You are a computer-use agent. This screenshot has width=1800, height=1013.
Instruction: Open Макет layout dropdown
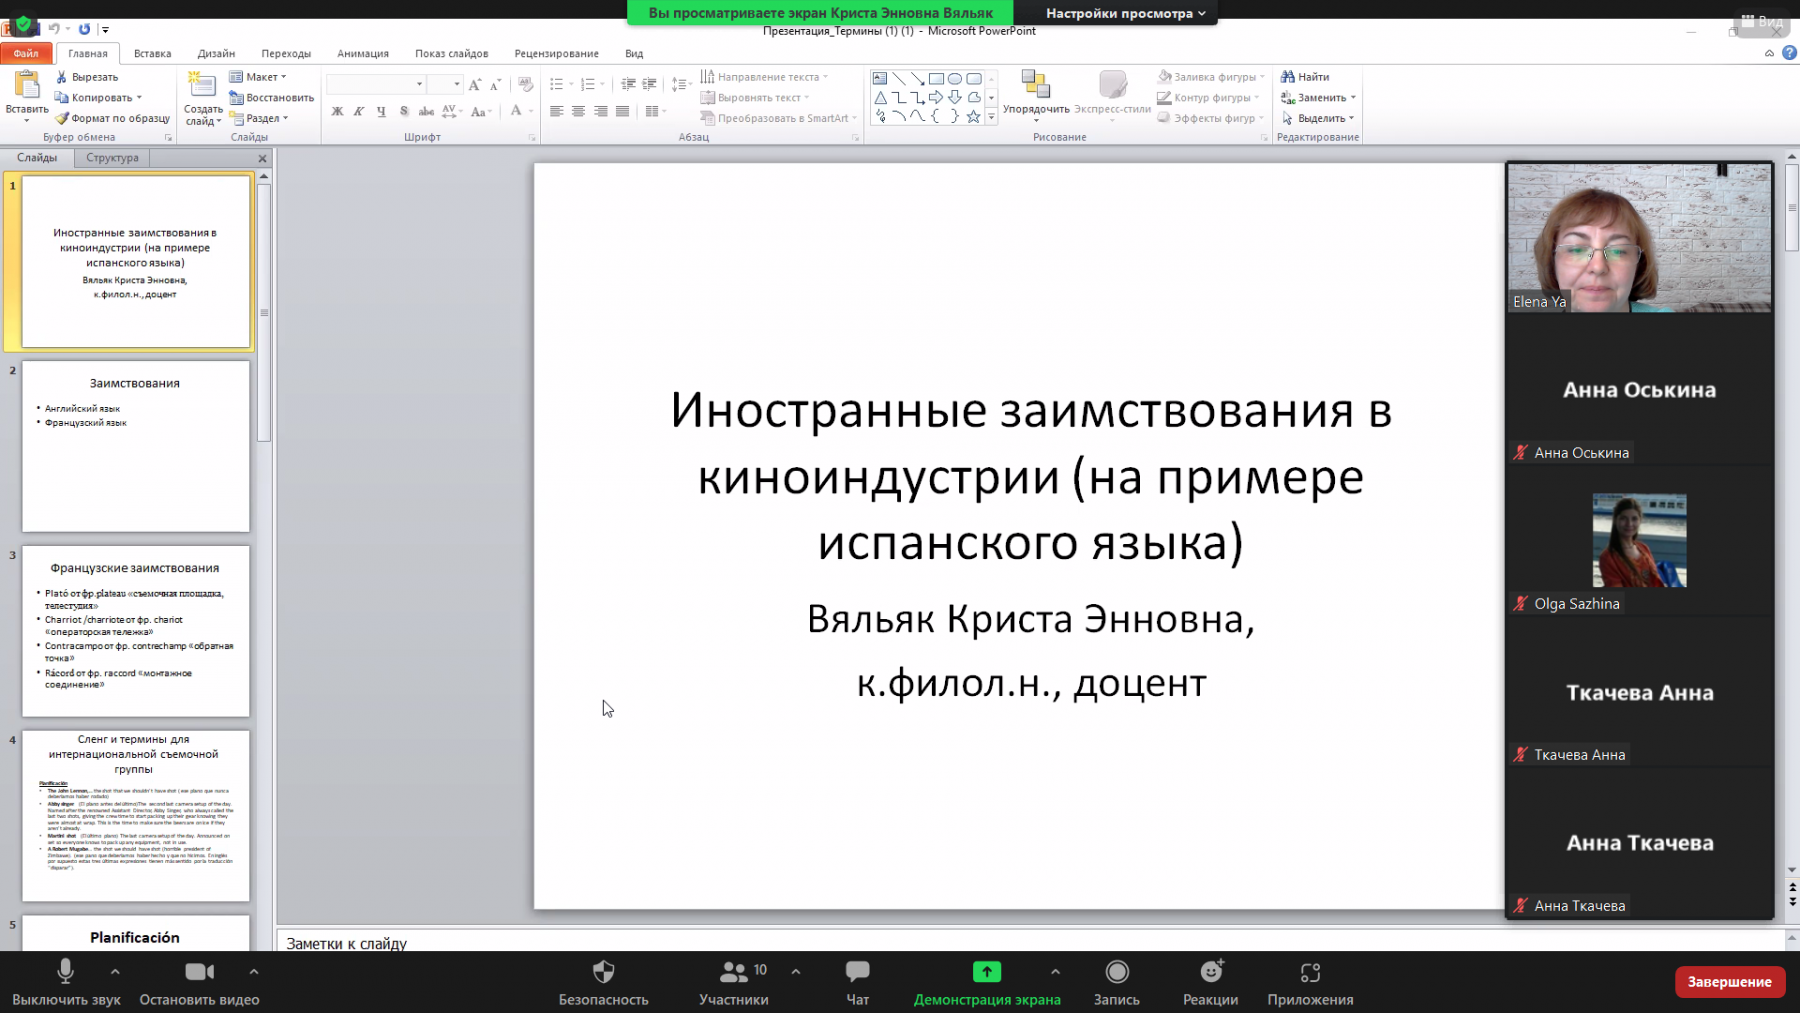[x=258, y=77]
